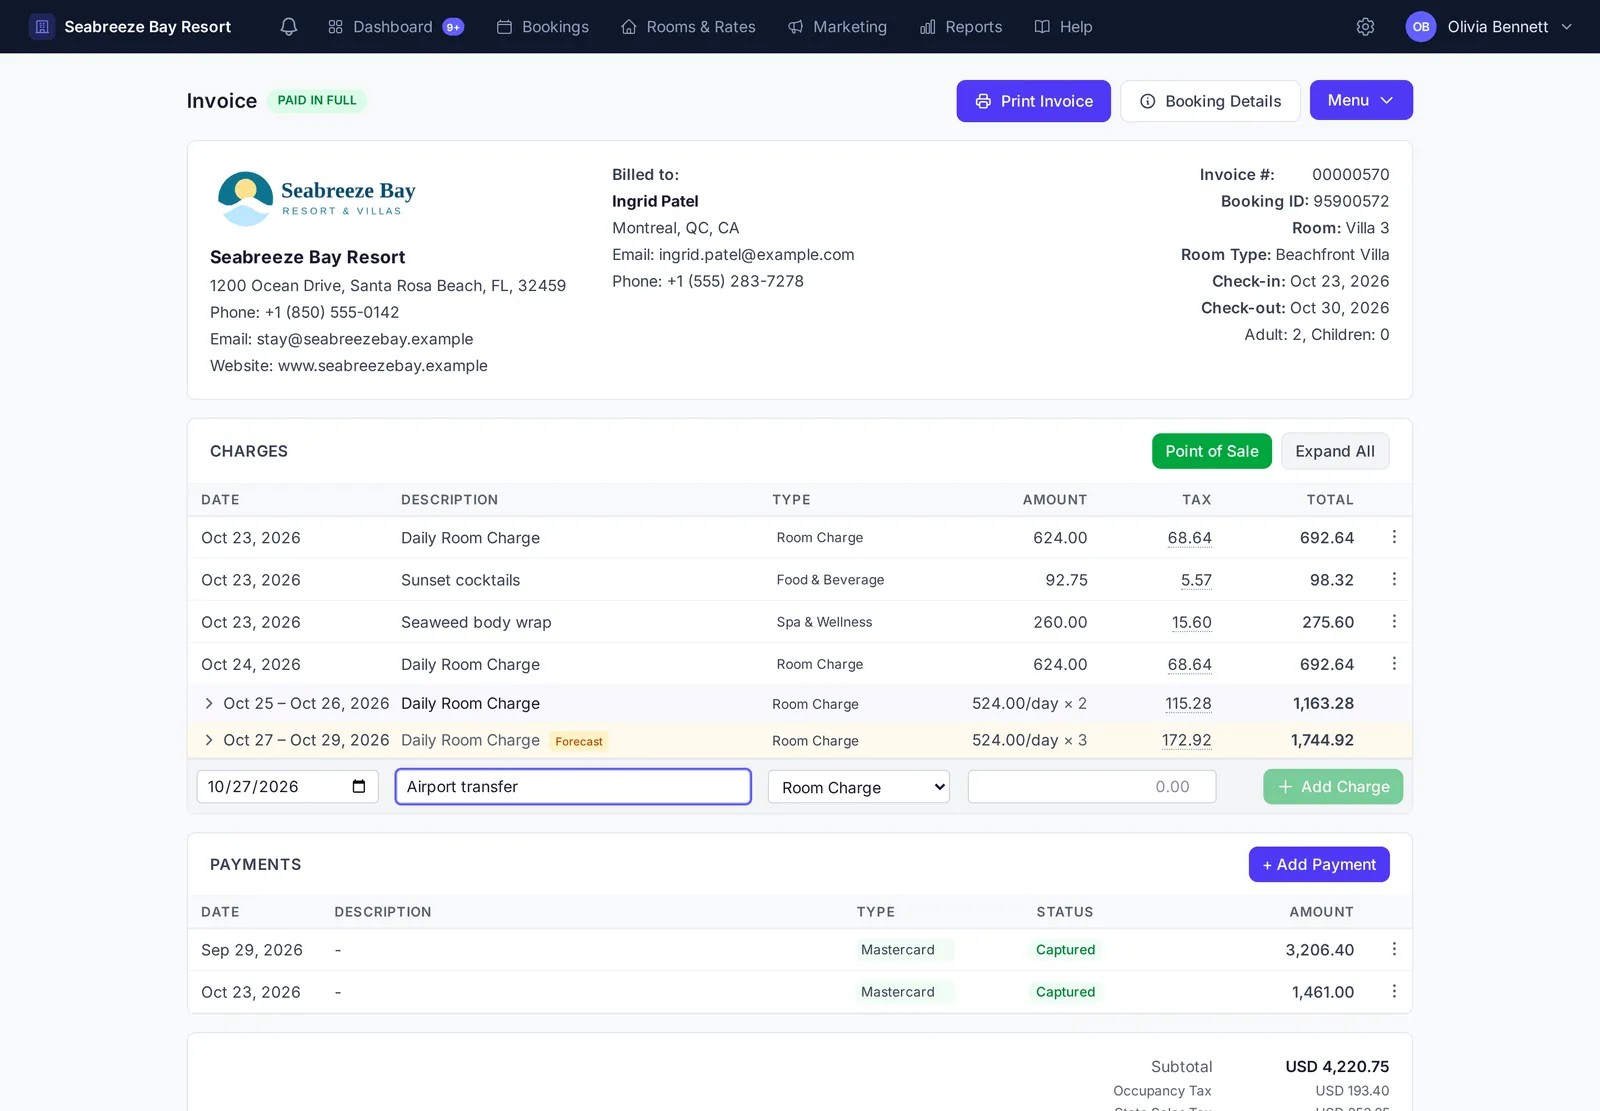Viewport: 1600px width, 1111px height.
Task: Open the calendar picker in date field
Action: coord(359,787)
